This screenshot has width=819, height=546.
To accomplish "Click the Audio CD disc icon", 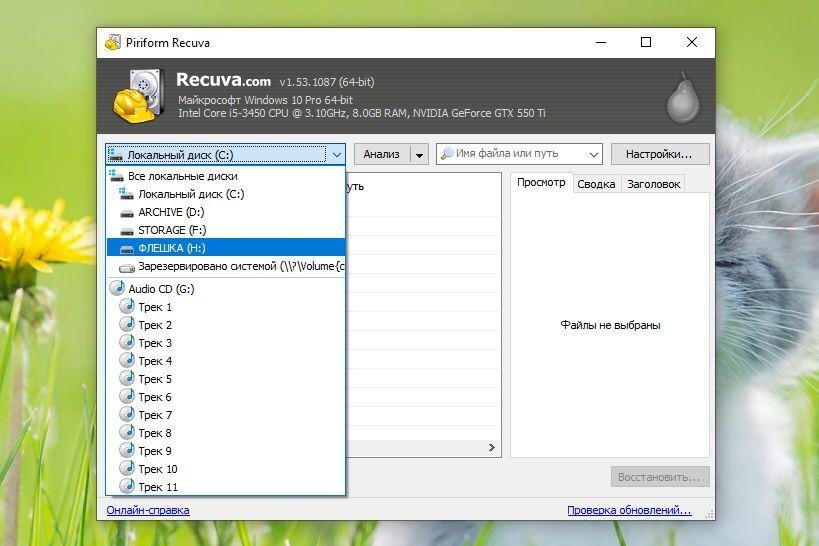I will (x=117, y=288).
